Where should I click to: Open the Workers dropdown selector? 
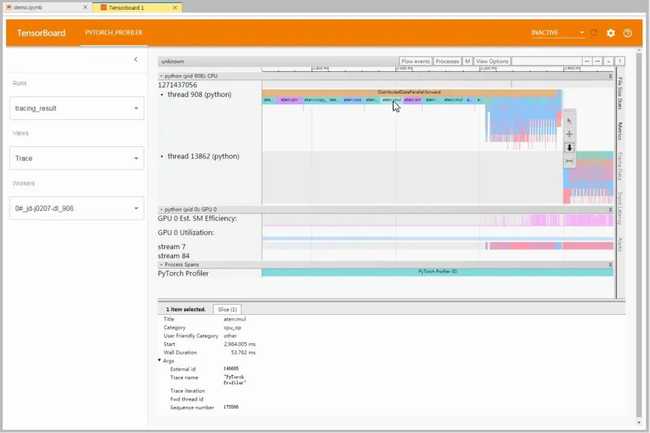[78, 208]
